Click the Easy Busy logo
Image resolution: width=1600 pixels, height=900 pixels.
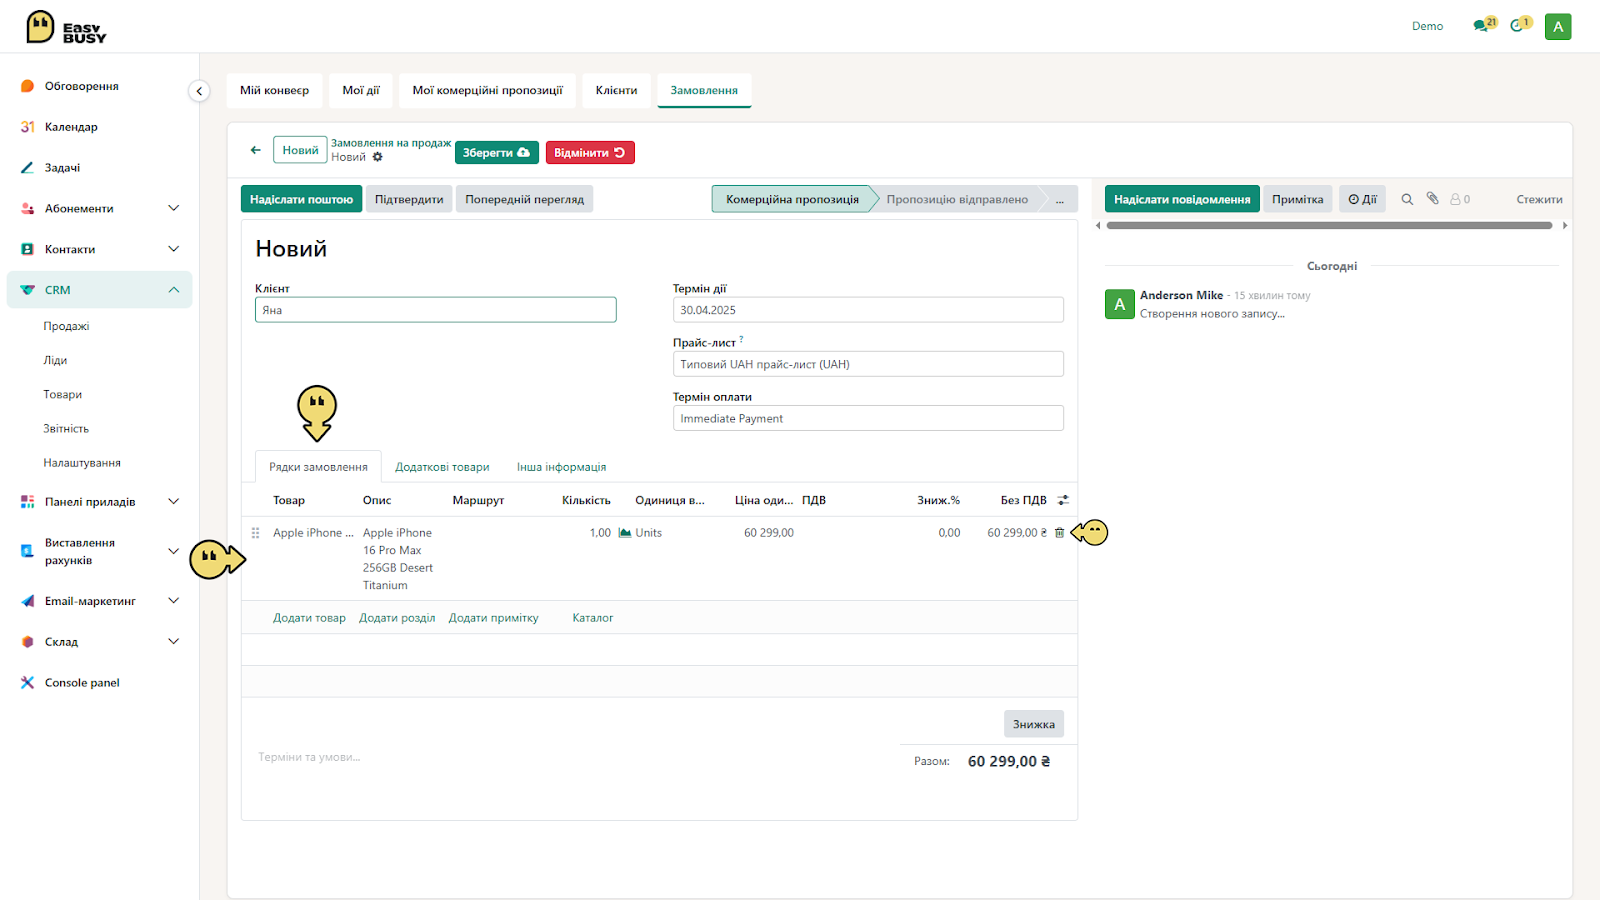(66, 27)
